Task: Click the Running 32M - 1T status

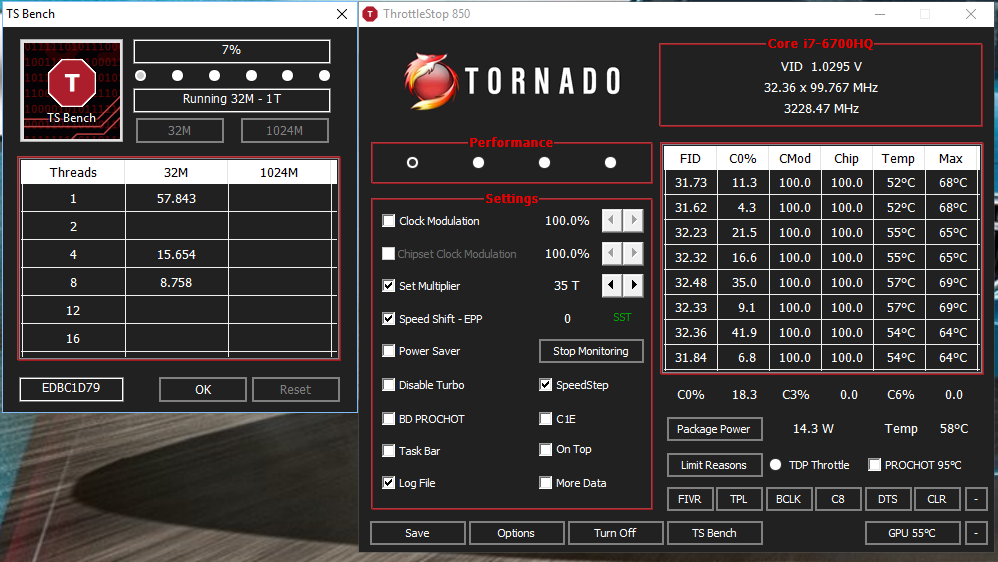Action: pos(232,99)
